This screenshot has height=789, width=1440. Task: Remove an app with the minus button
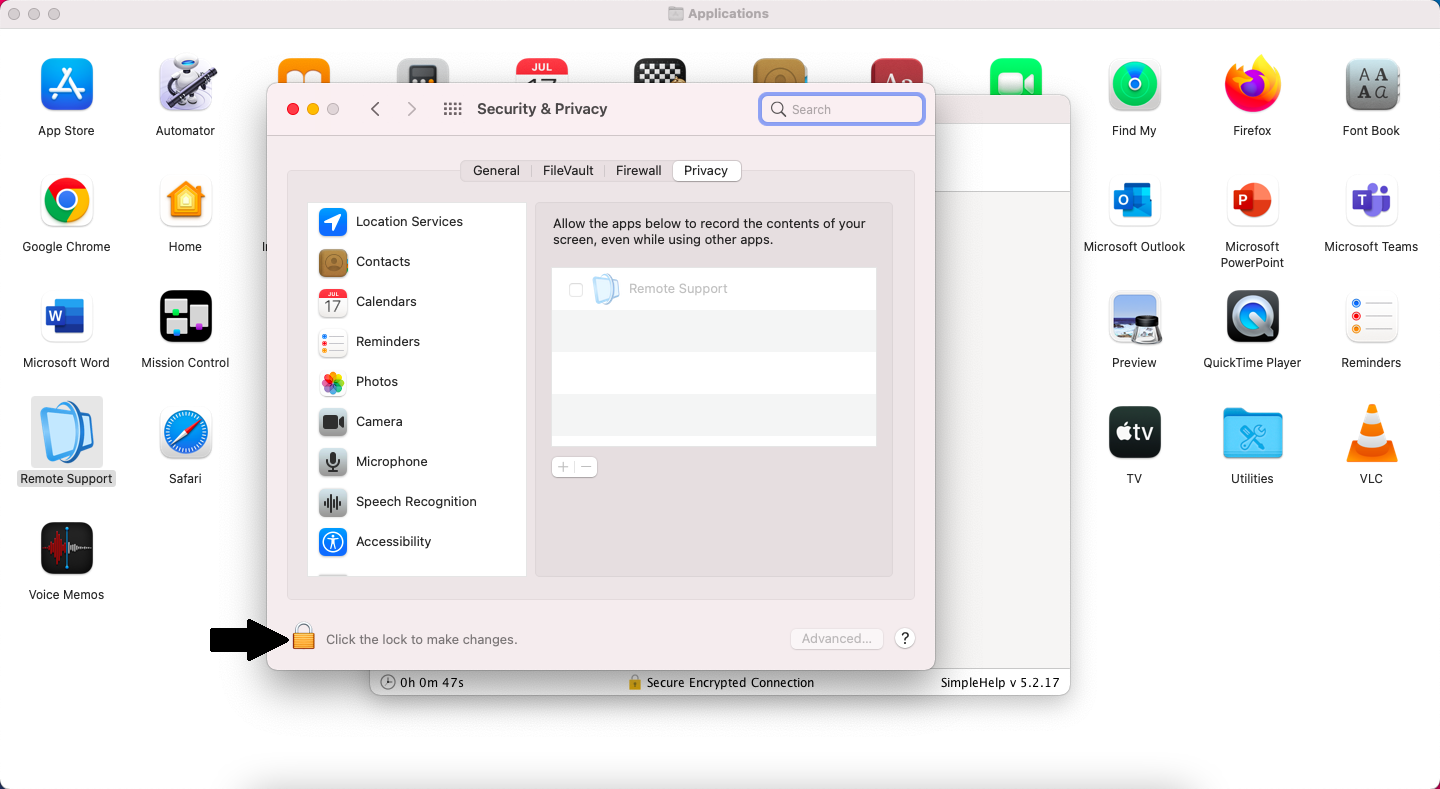tap(586, 467)
